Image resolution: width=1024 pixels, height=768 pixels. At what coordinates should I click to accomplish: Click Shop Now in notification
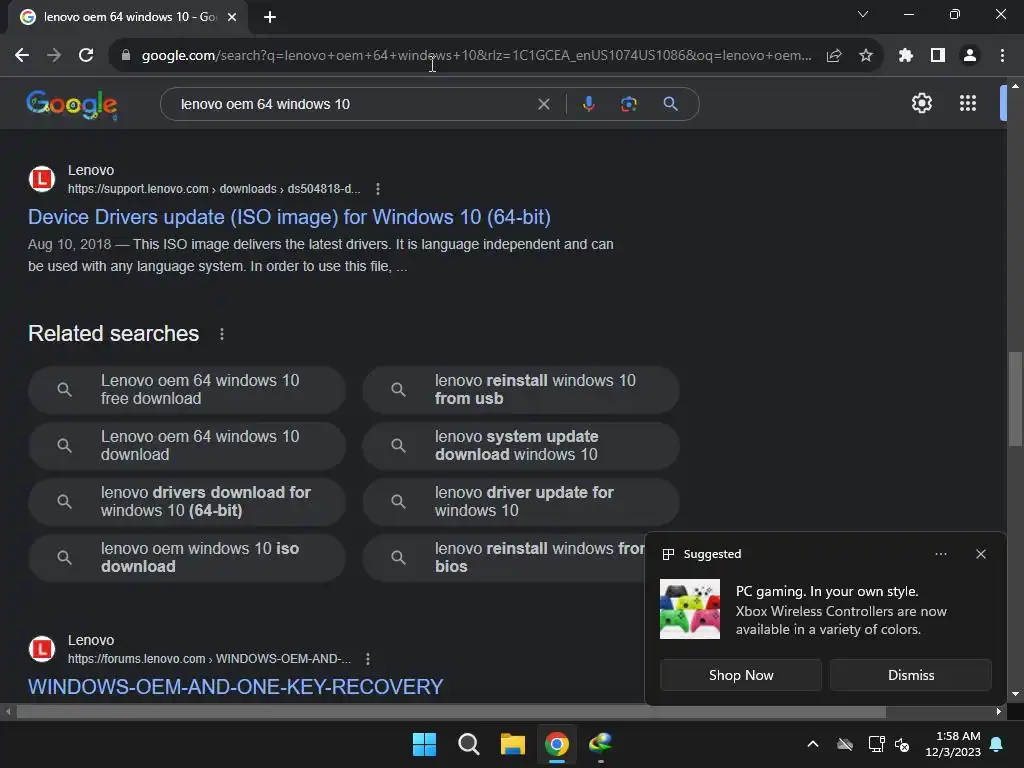tap(741, 675)
